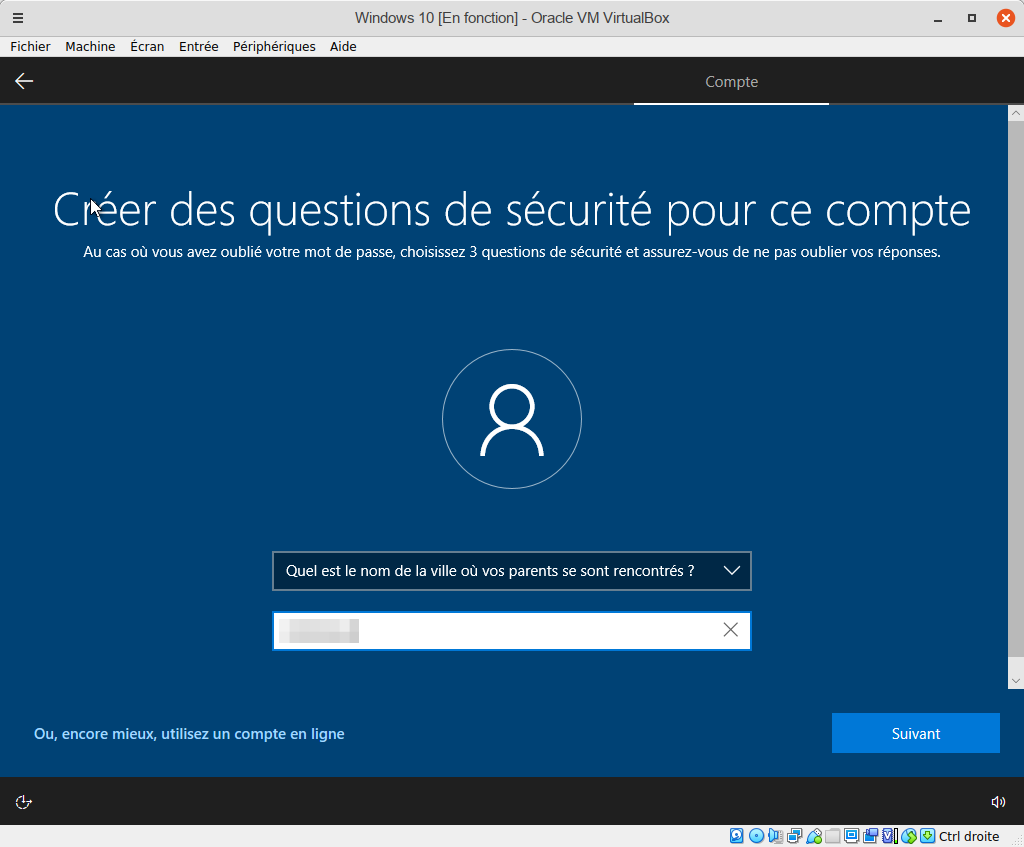Click the network adapter status icon
The height and width of the screenshot is (847, 1024).
[x=795, y=836]
